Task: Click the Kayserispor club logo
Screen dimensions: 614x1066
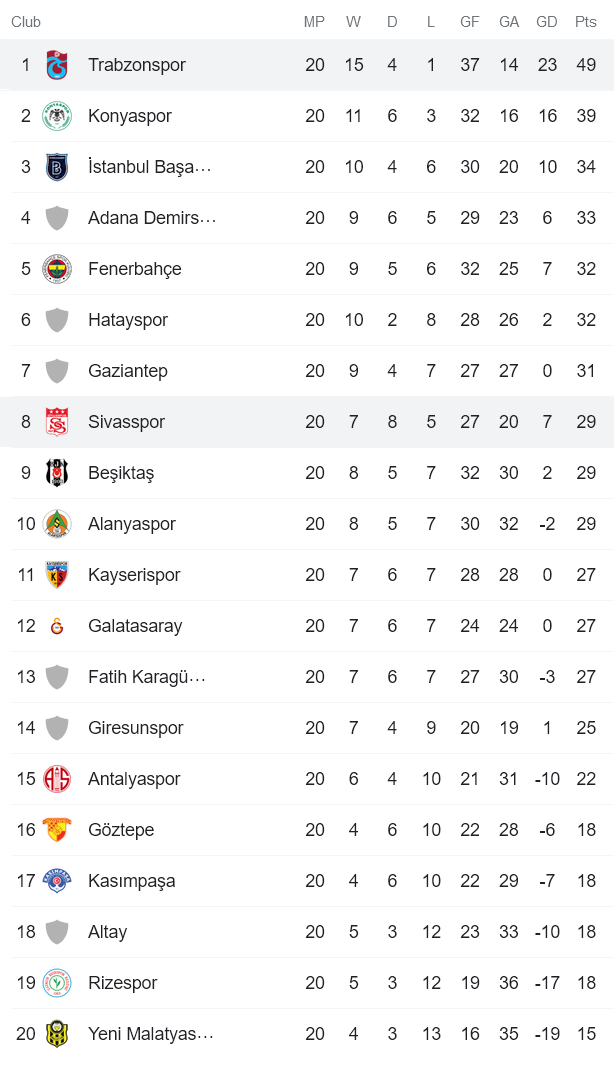Action: click(x=57, y=574)
